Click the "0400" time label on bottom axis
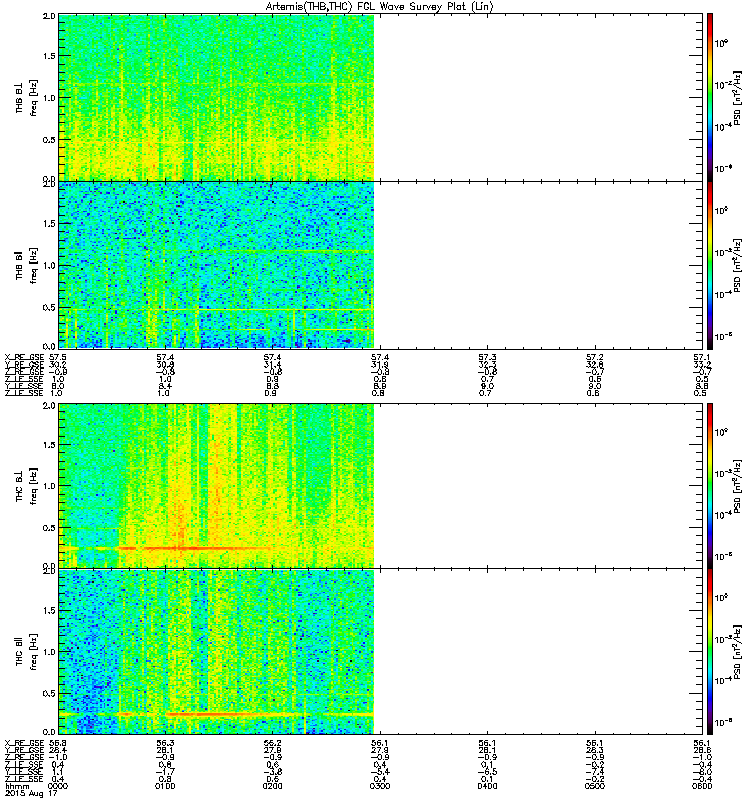Viewport: 750px width, 800px height. [x=487, y=786]
